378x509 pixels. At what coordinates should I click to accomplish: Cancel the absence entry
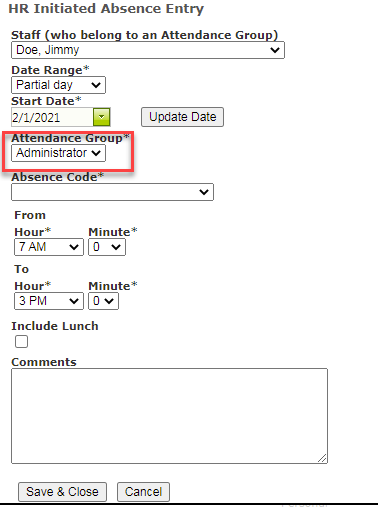[x=143, y=492]
